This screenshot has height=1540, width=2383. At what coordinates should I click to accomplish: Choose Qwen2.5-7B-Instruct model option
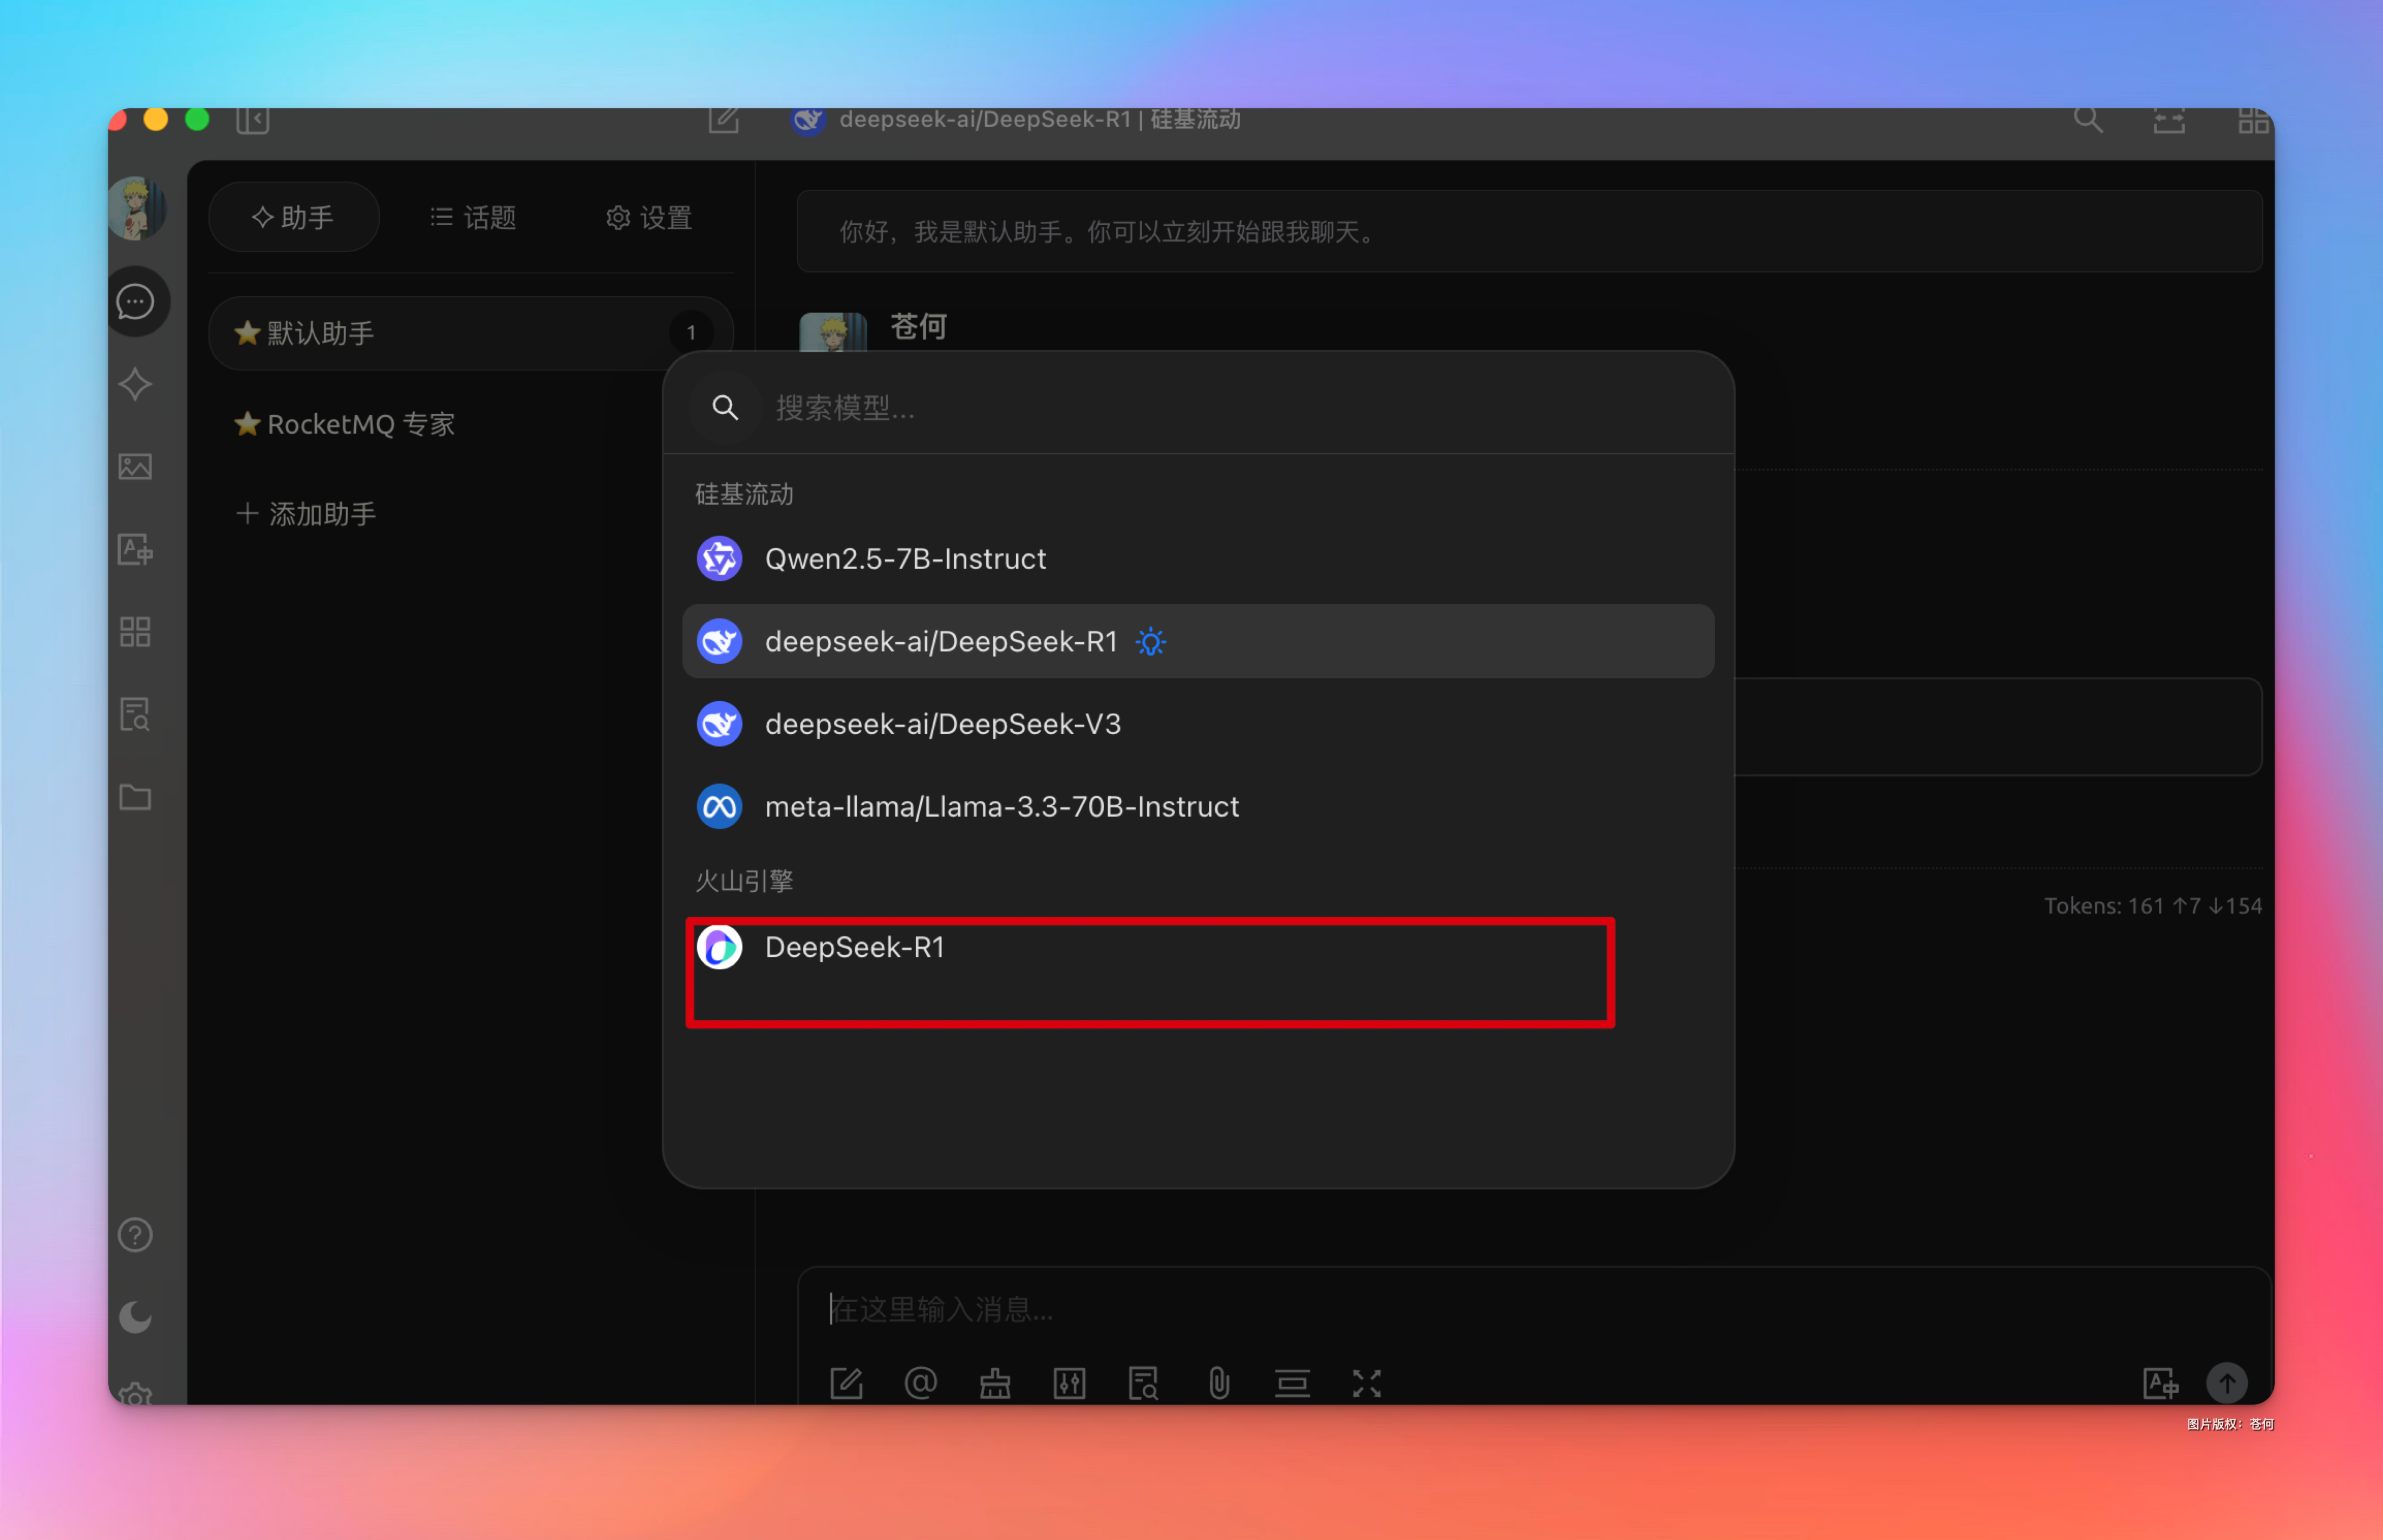pos(905,559)
